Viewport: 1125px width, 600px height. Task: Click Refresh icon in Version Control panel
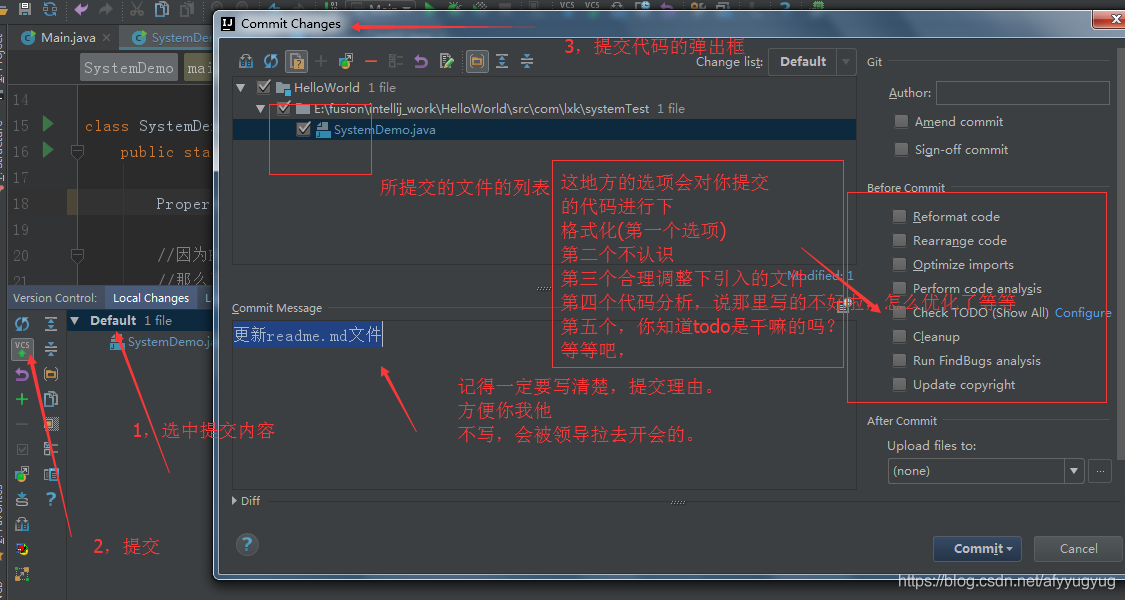[22, 324]
